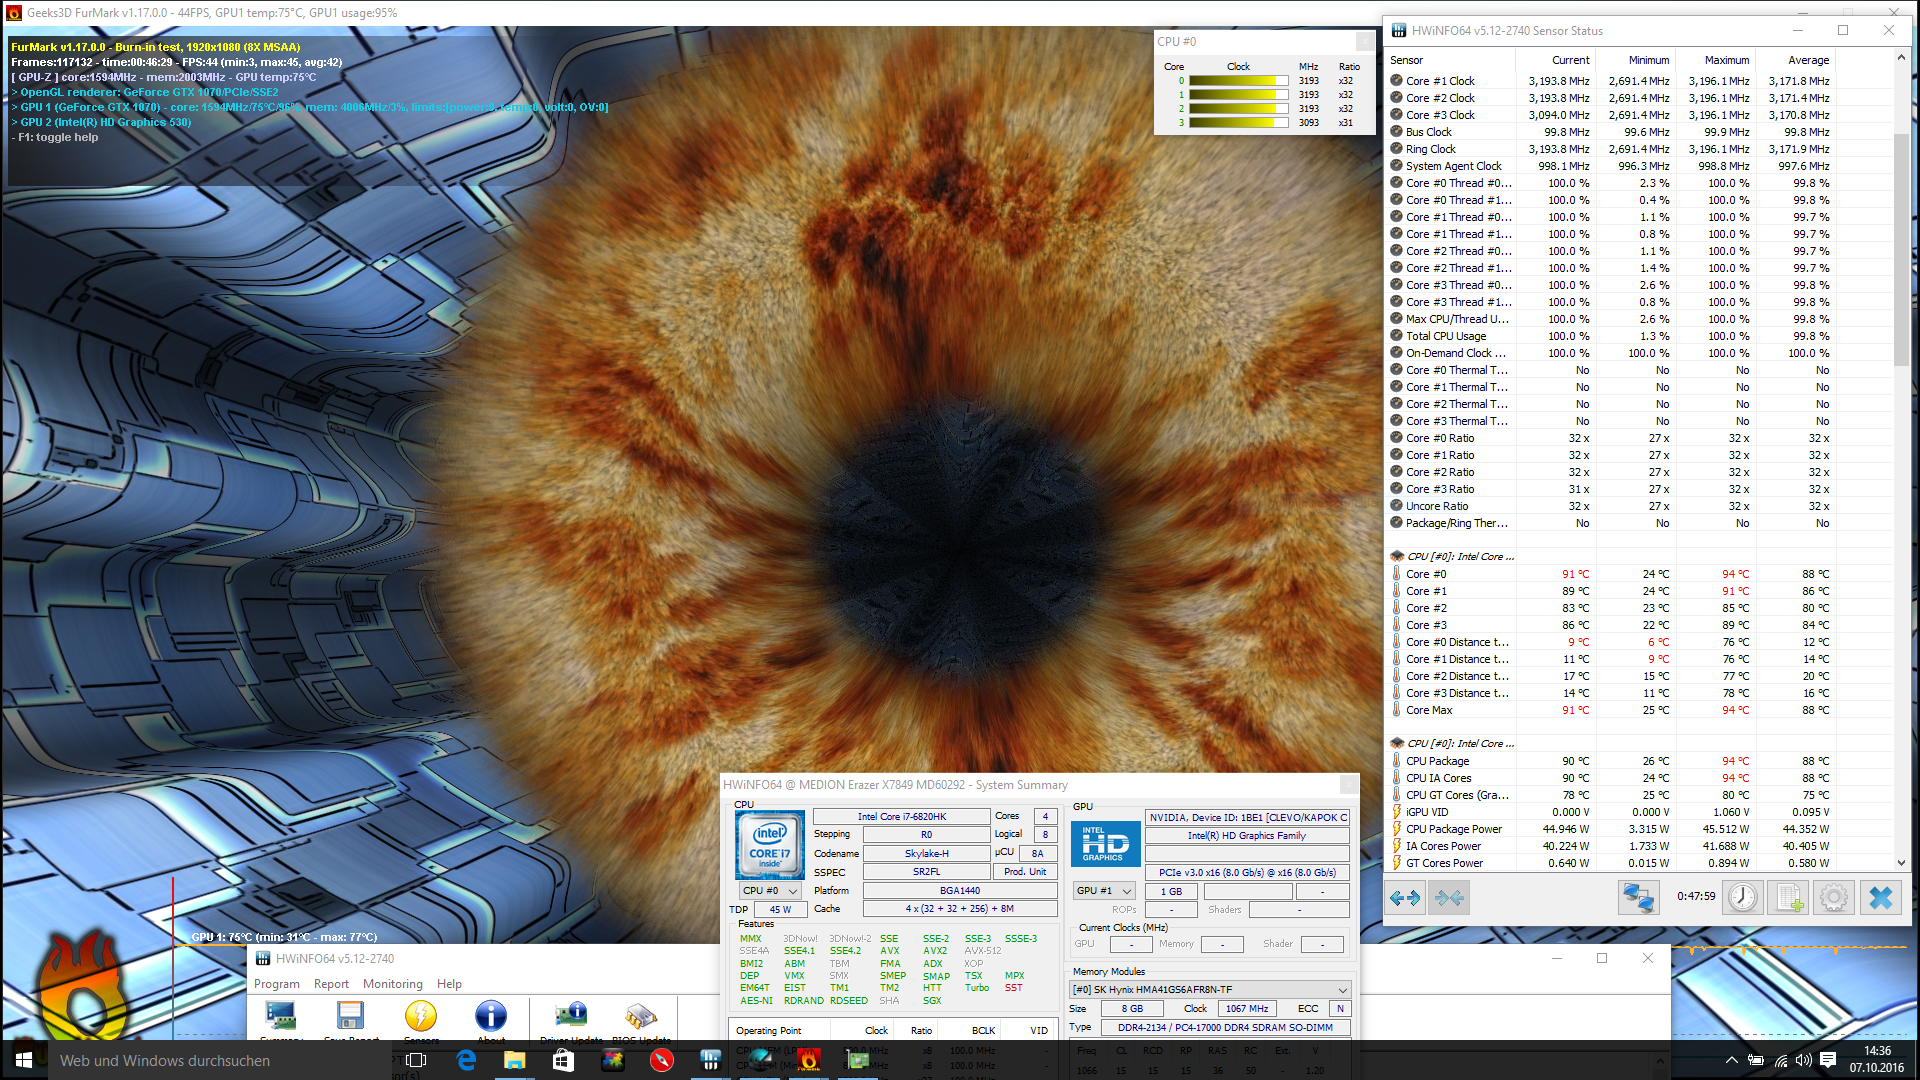Close the small CPU #0 clock panel

click(1364, 41)
